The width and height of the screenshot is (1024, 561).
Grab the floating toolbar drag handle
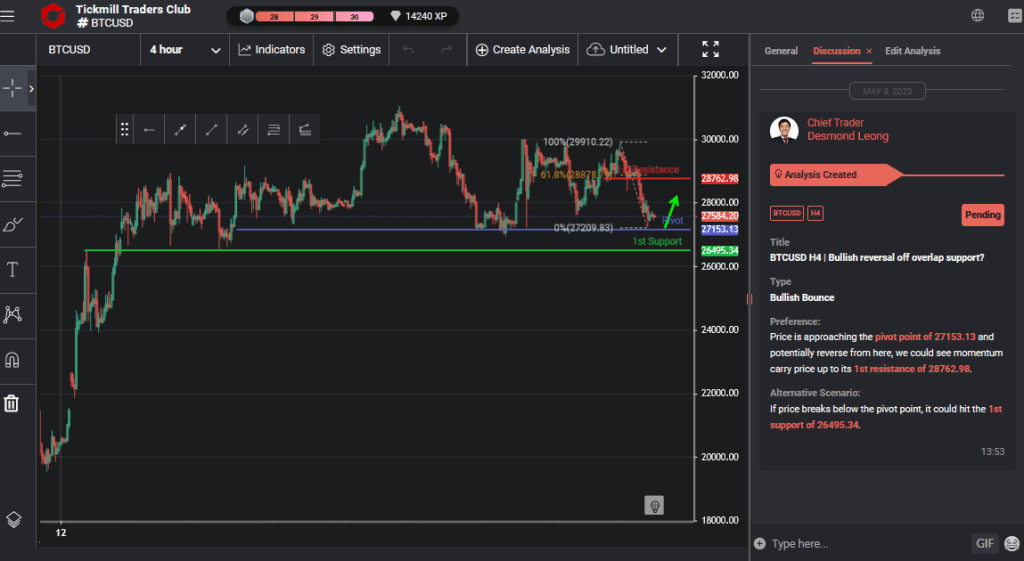(x=124, y=130)
